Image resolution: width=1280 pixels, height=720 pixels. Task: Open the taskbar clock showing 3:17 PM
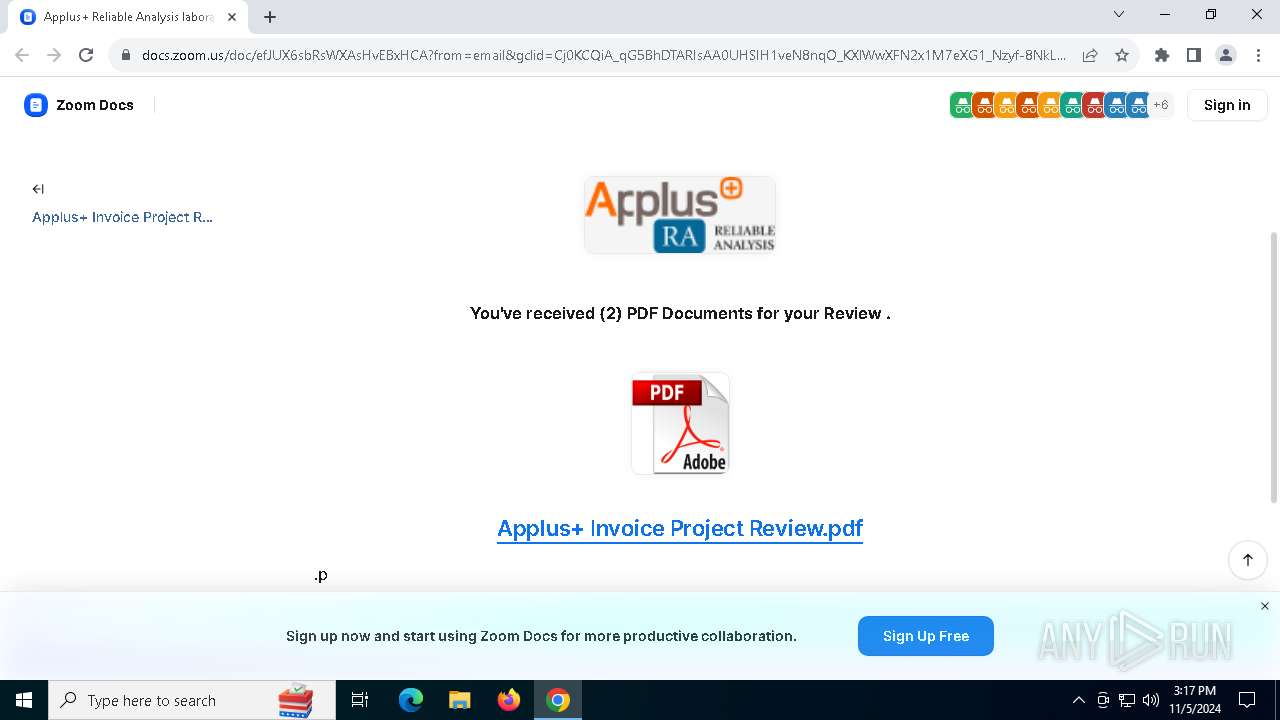pyautogui.click(x=1195, y=700)
